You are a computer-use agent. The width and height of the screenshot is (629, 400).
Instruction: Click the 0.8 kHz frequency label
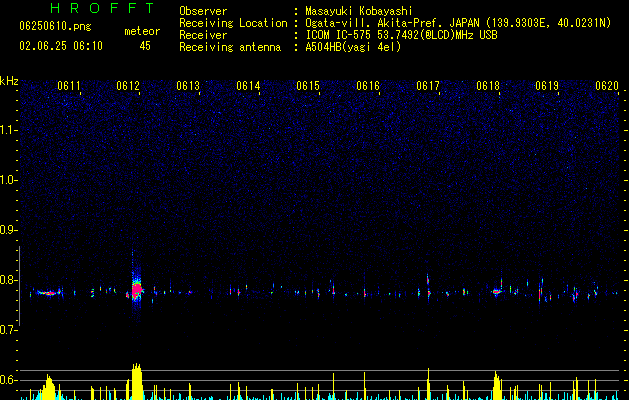pos(9,280)
